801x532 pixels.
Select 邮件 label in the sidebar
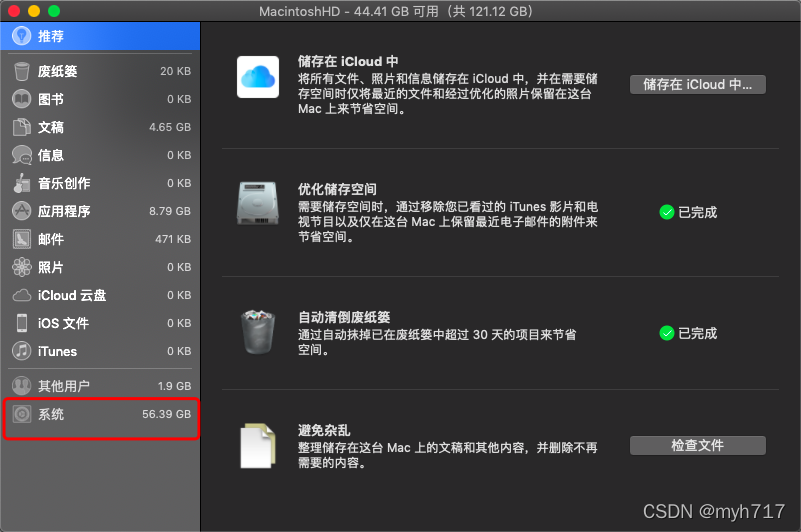51,239
